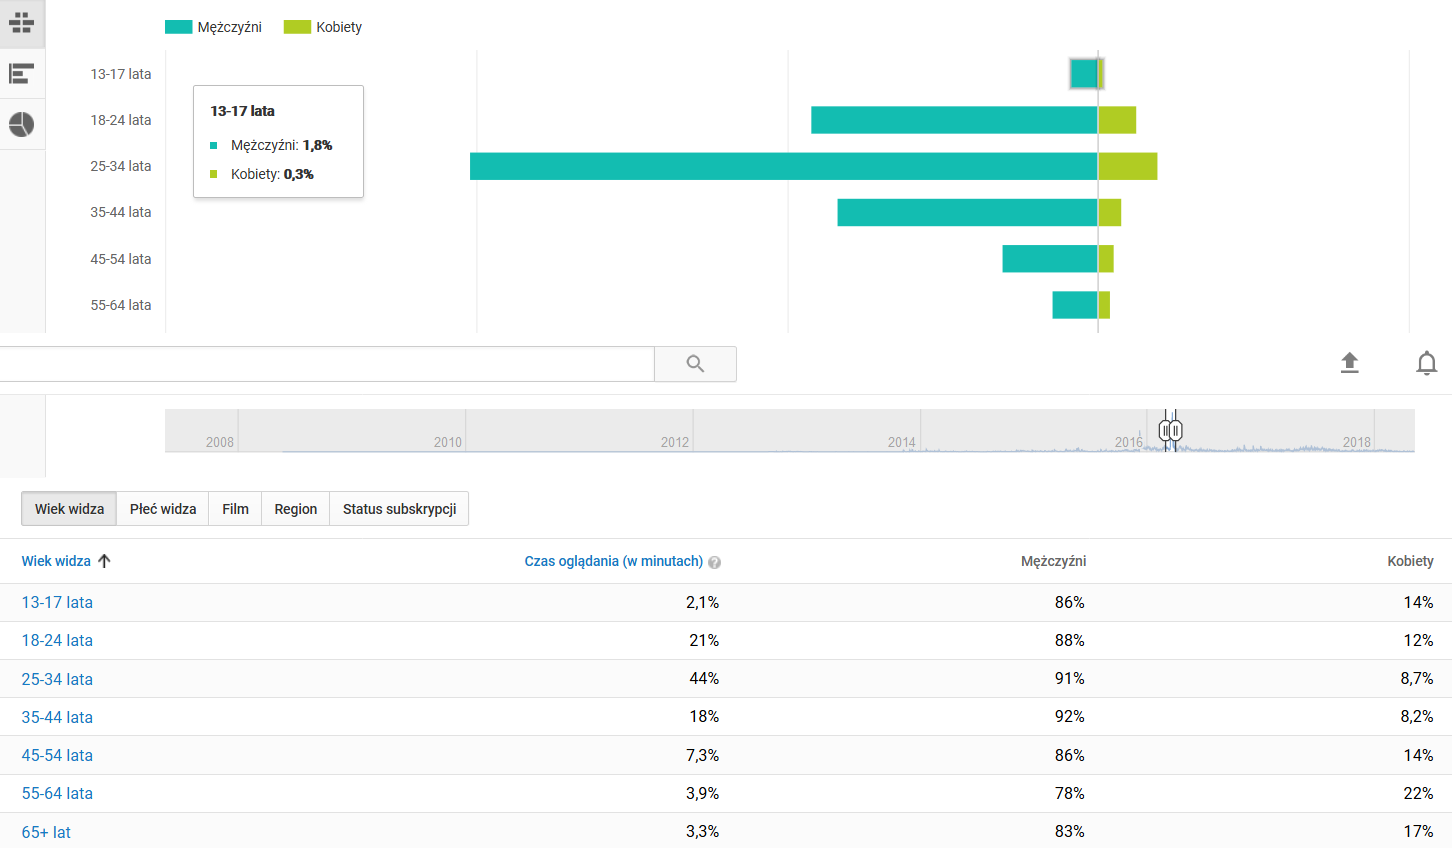Click the 25-34 lata Mężczyźni bar
Image resolution: width=1452 pixels, height=848 pixels.
[783, 166]
